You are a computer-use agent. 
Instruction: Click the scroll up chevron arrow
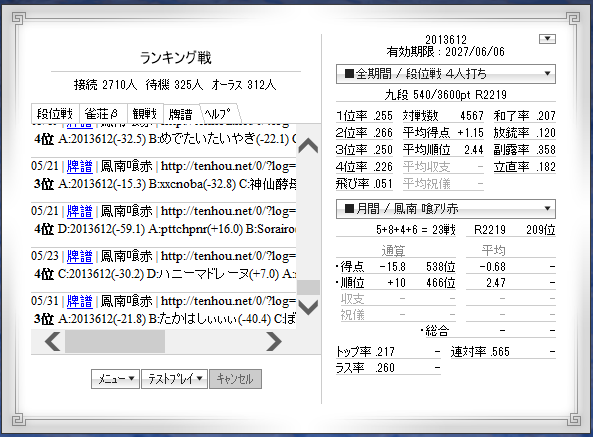coord(308,146)
